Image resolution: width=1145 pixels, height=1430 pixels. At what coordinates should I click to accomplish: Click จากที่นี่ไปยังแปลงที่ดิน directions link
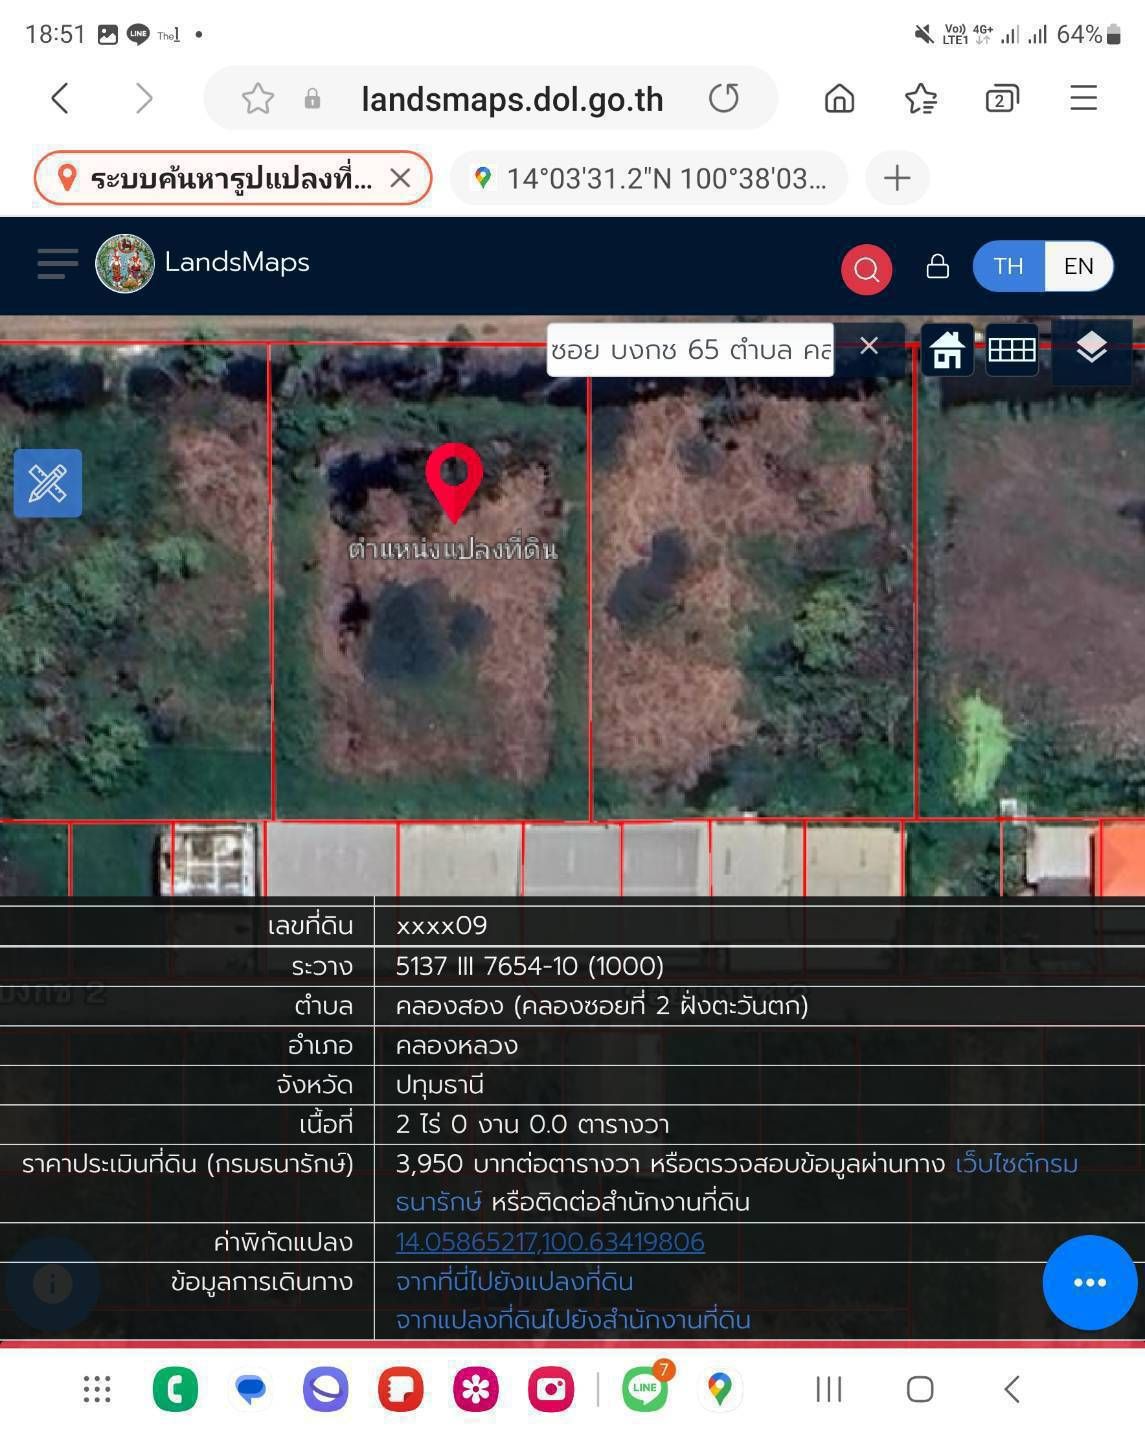(514, 1281)
